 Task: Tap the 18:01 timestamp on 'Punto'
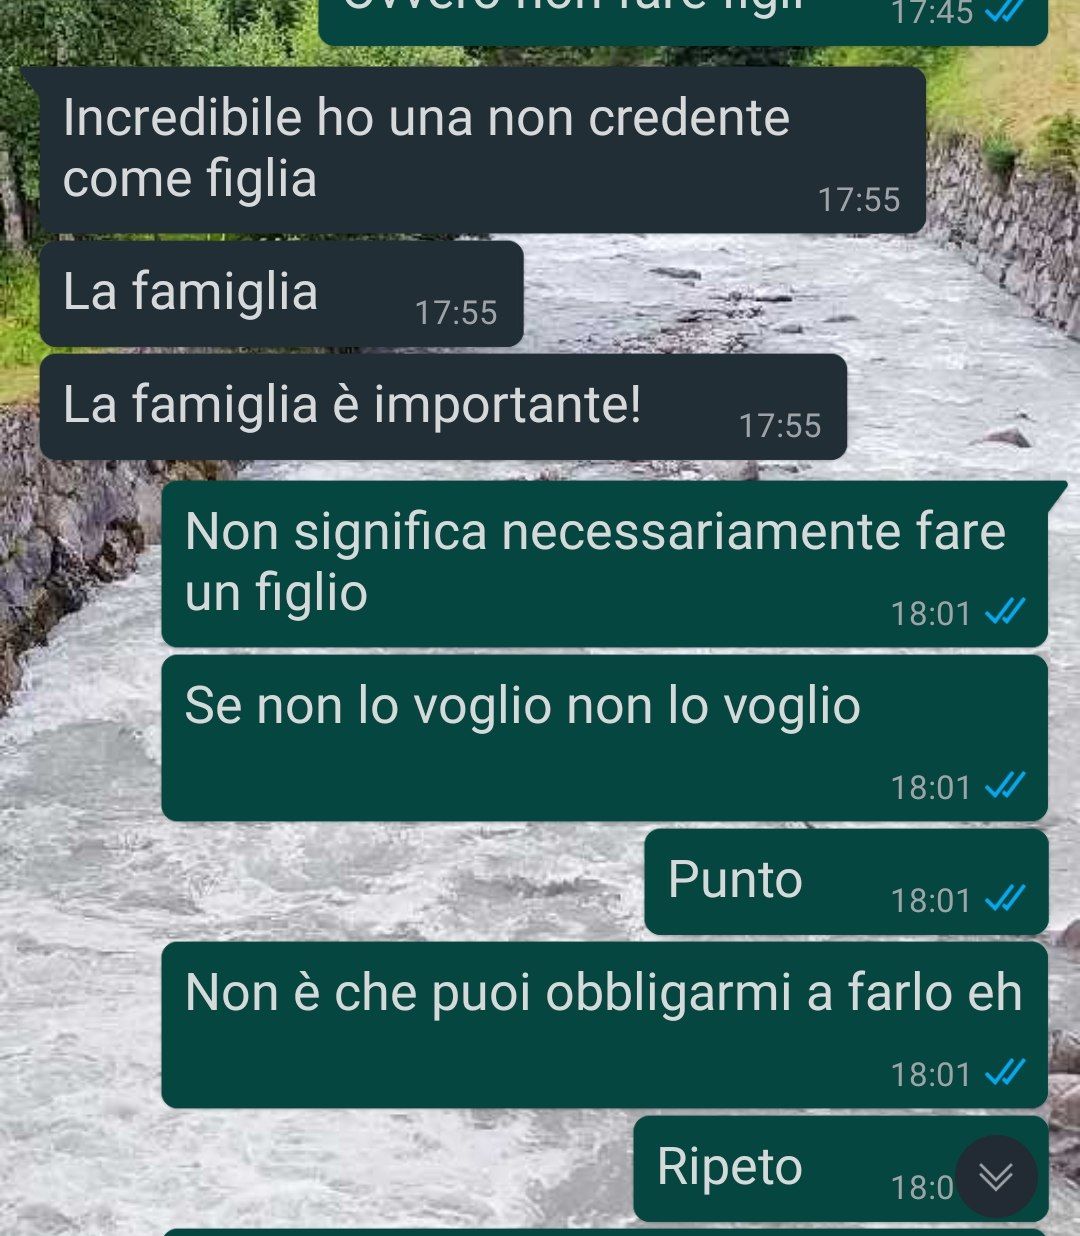click(x=931, y=901)
